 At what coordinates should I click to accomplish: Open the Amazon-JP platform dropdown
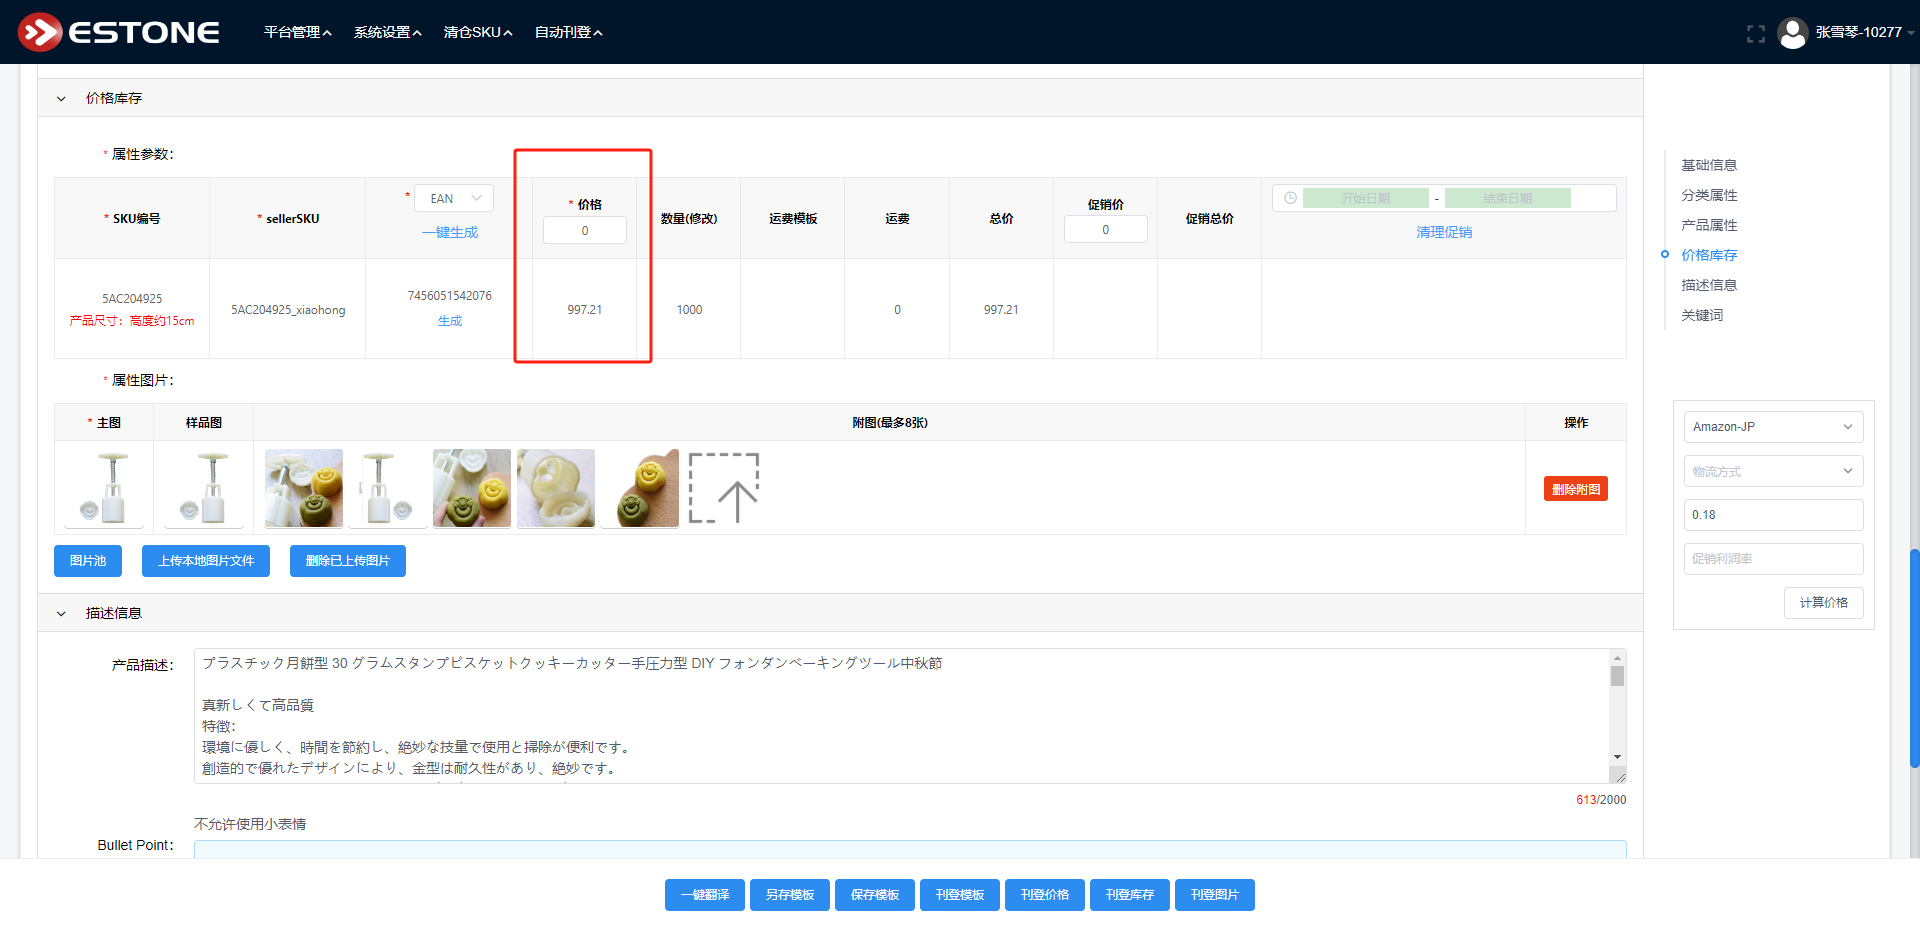click(1772, 427)
